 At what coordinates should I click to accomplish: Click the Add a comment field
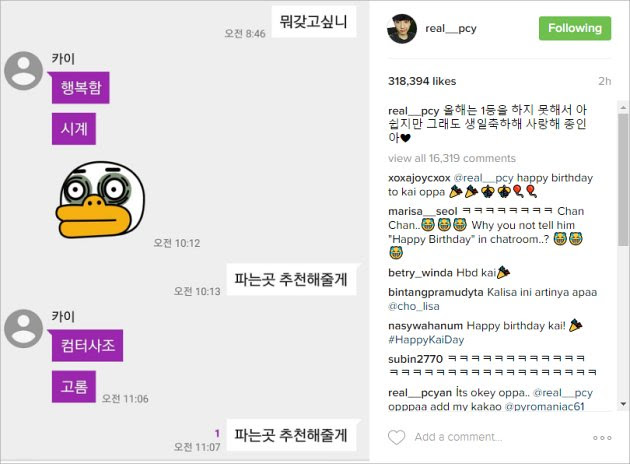coord(458,437)
